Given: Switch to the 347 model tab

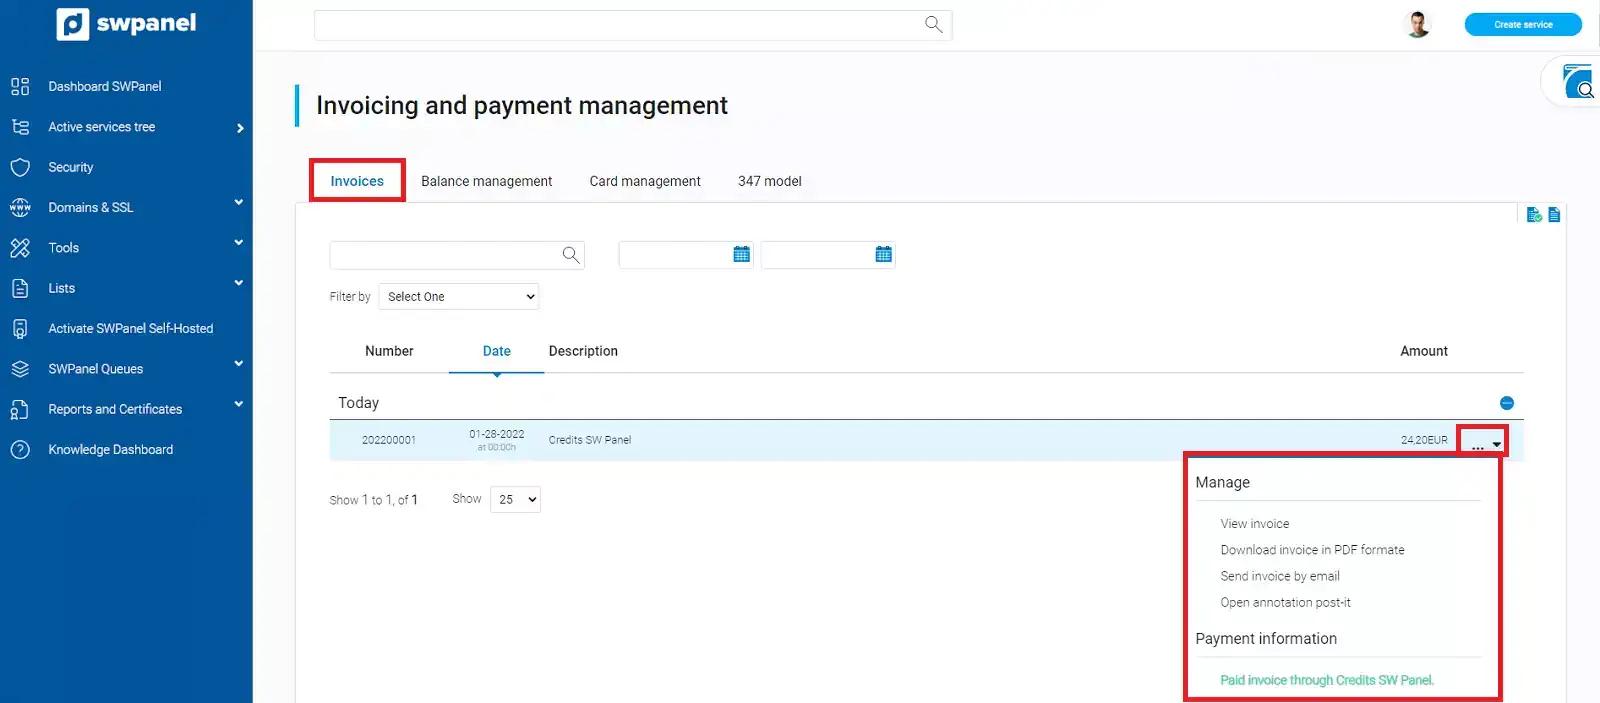Looking at the screenshot, I should coord(770,181).
